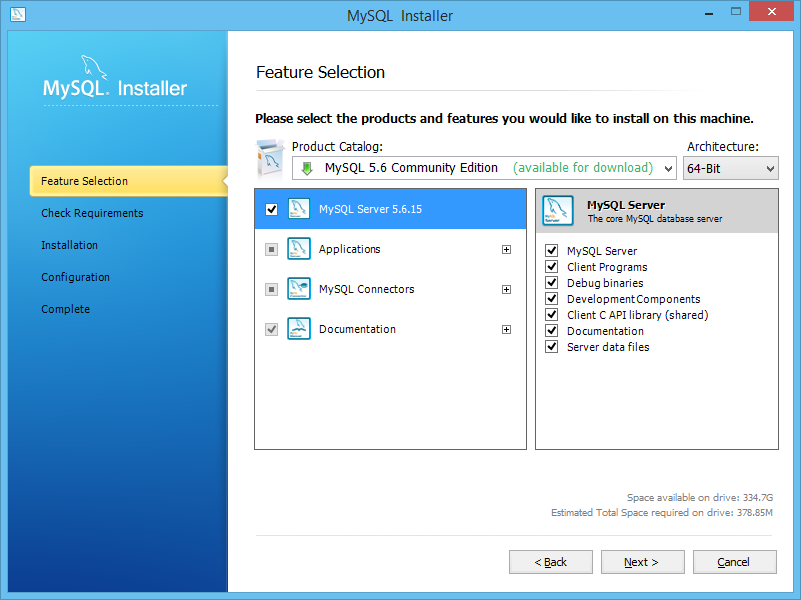This screenshot has height=600, width=801.
Task: Click 'Estimated Total Space required' text
Action: (x=662, y=512)
